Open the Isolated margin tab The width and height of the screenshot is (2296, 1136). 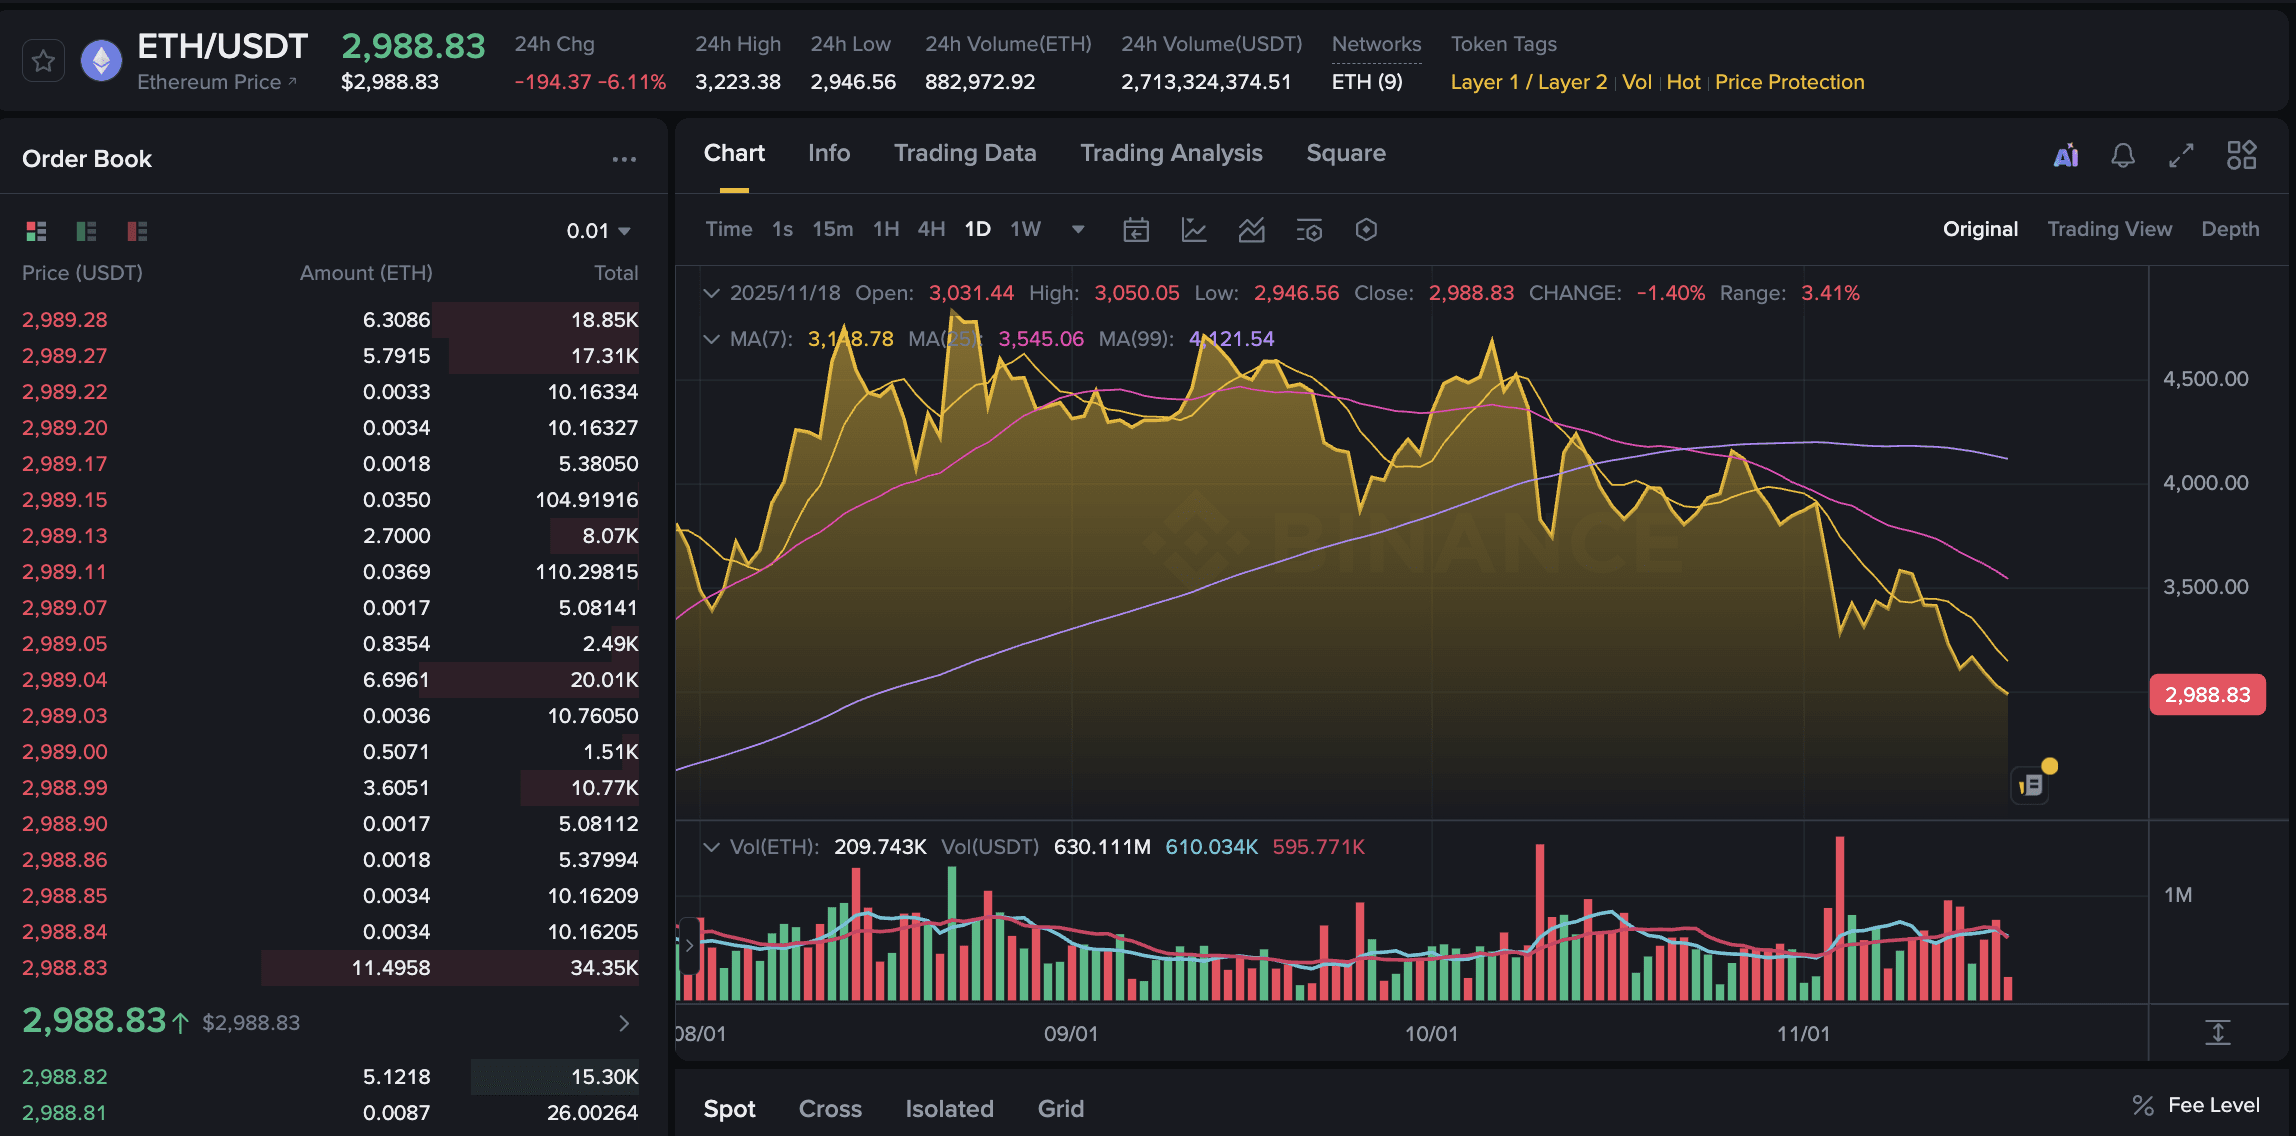(948, 1108)
